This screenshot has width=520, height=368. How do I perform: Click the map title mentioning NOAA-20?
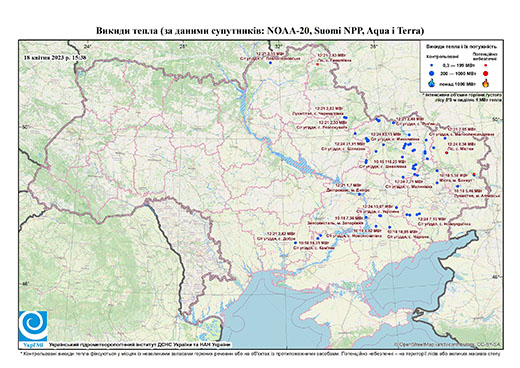[260, 31]
